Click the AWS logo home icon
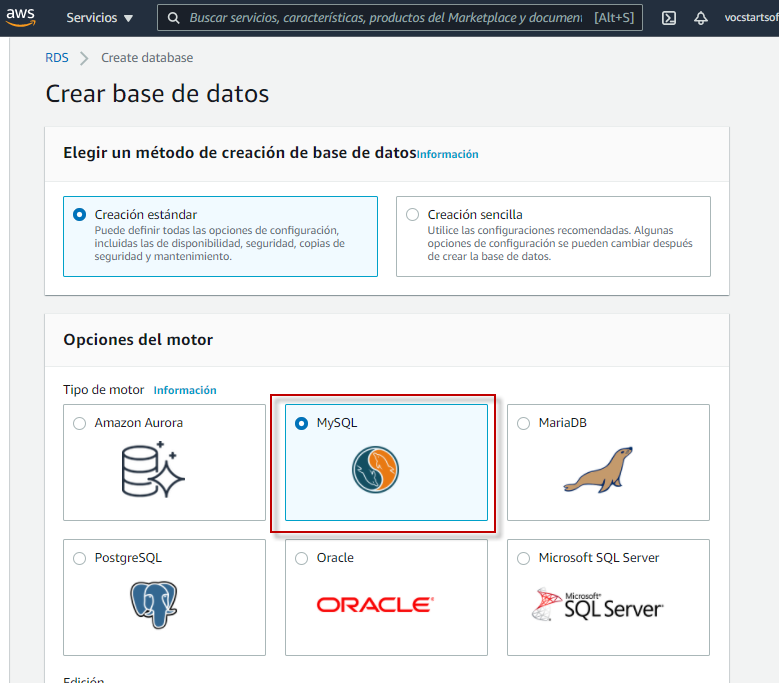 click(x=20, y=17)
